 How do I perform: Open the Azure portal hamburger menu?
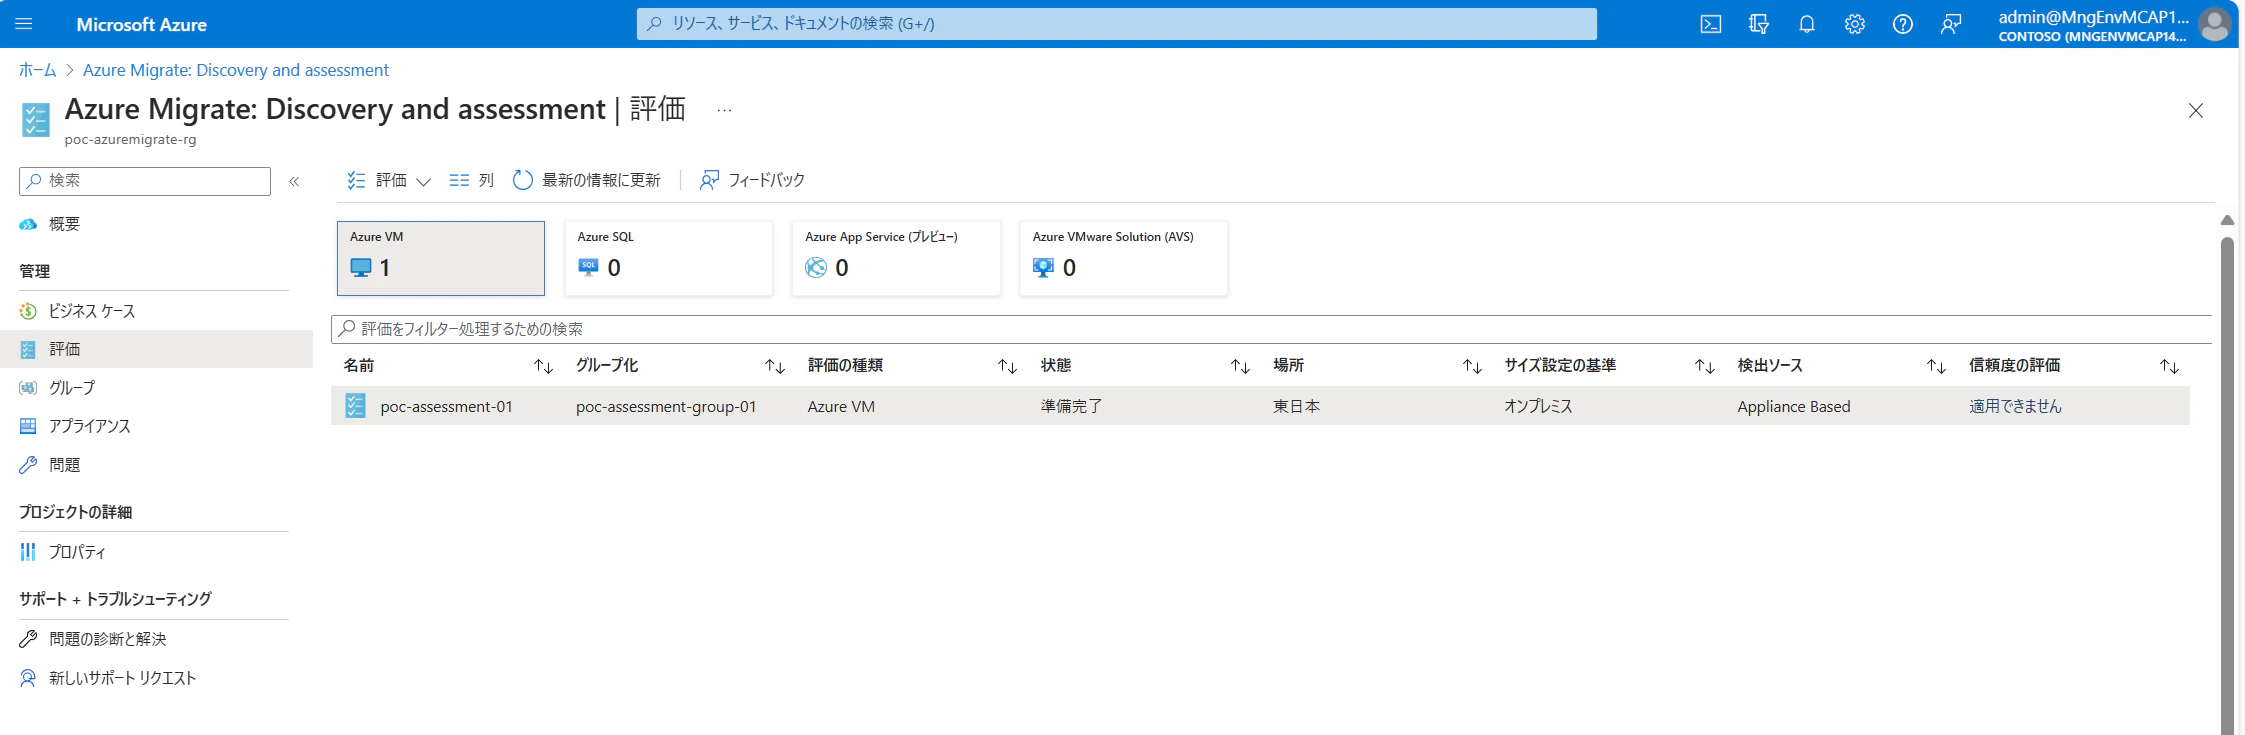(24, 24)
